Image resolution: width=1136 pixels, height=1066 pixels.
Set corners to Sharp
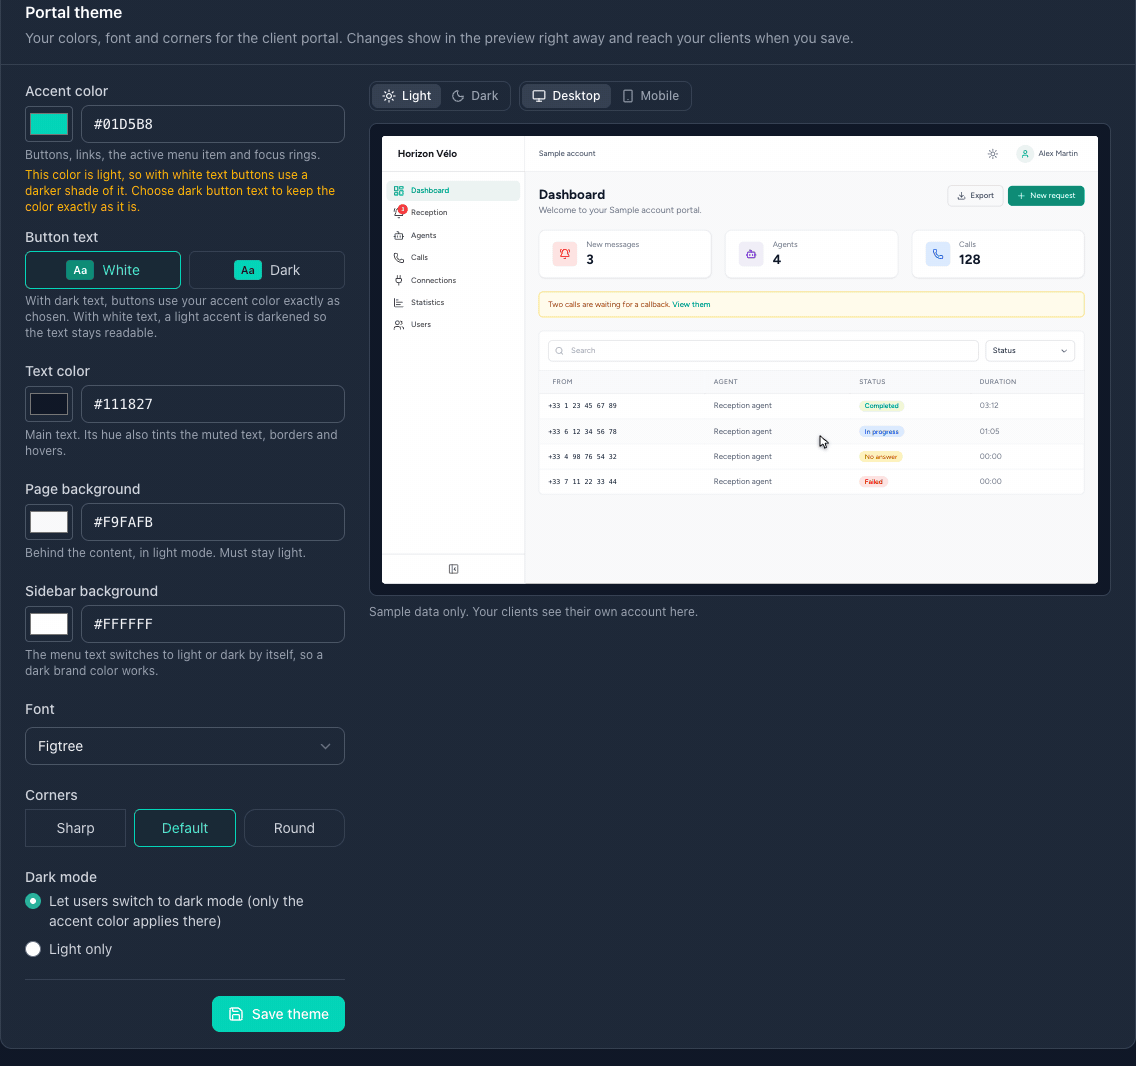tap(75, 828)
